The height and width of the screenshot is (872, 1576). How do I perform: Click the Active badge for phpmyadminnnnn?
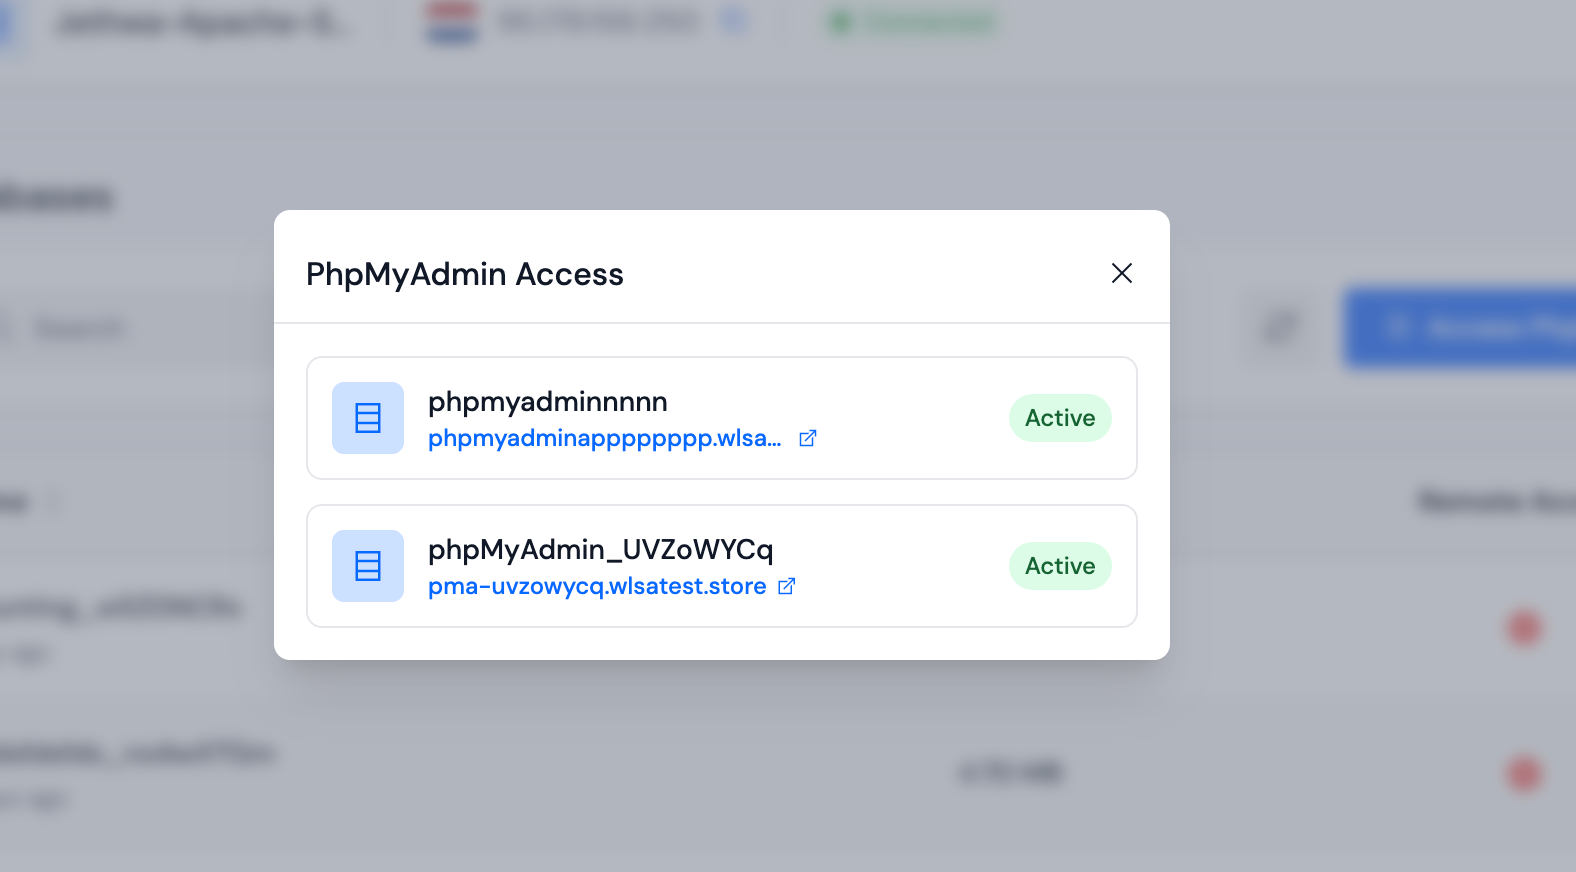pyautogui.click(x=1059, y=418)
